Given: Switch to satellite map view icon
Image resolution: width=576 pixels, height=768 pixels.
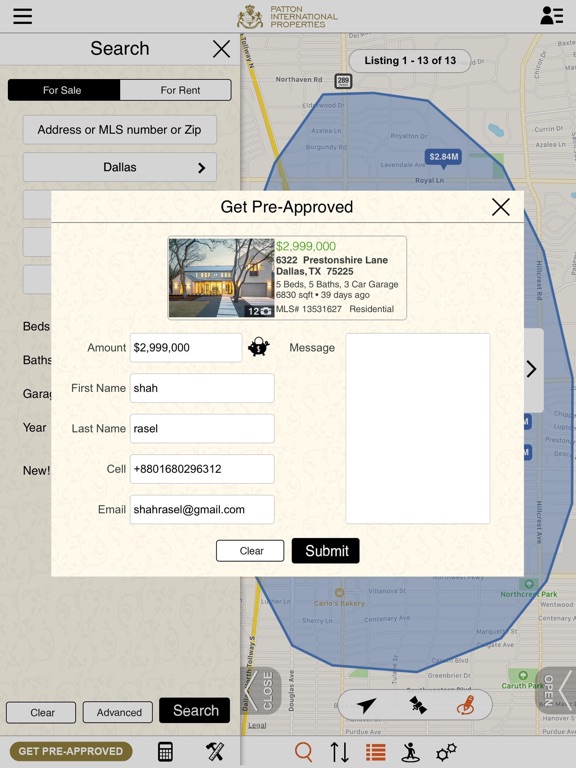Looking at the screenshot, I should coord(418,705).
